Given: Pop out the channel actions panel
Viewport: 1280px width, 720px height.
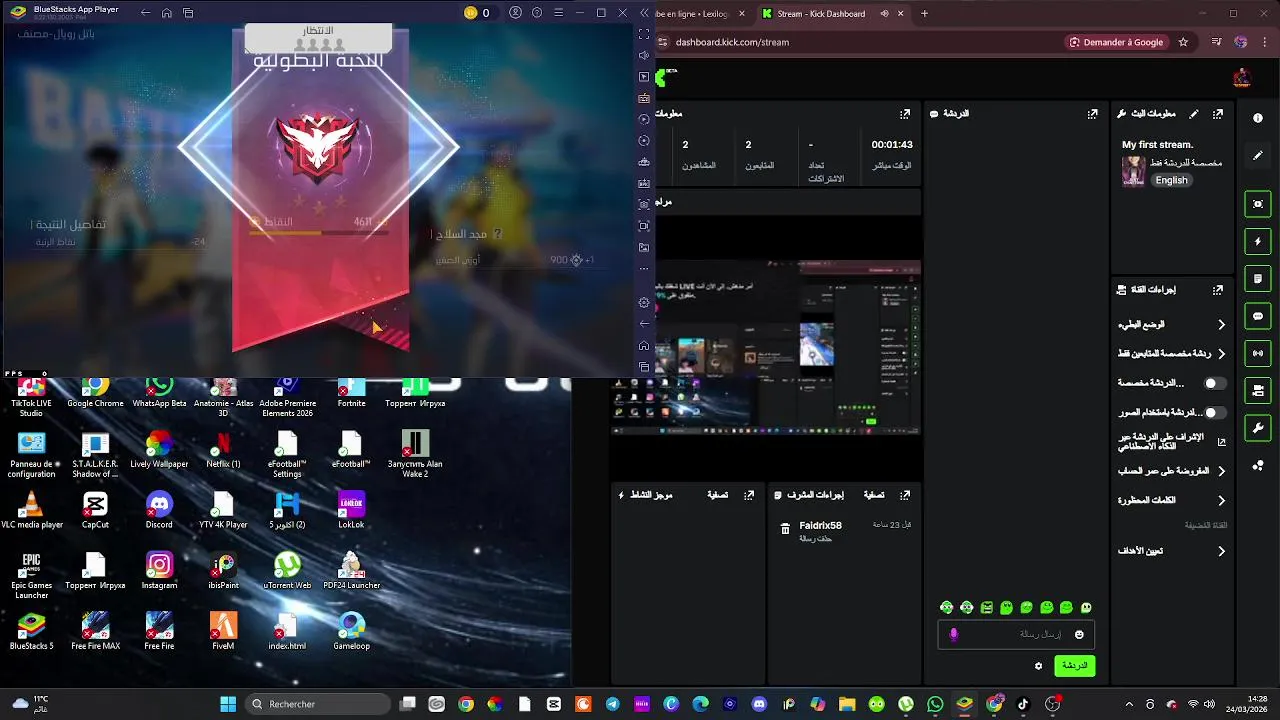Looking at the screenshot, I should [x=1218, y=290].
